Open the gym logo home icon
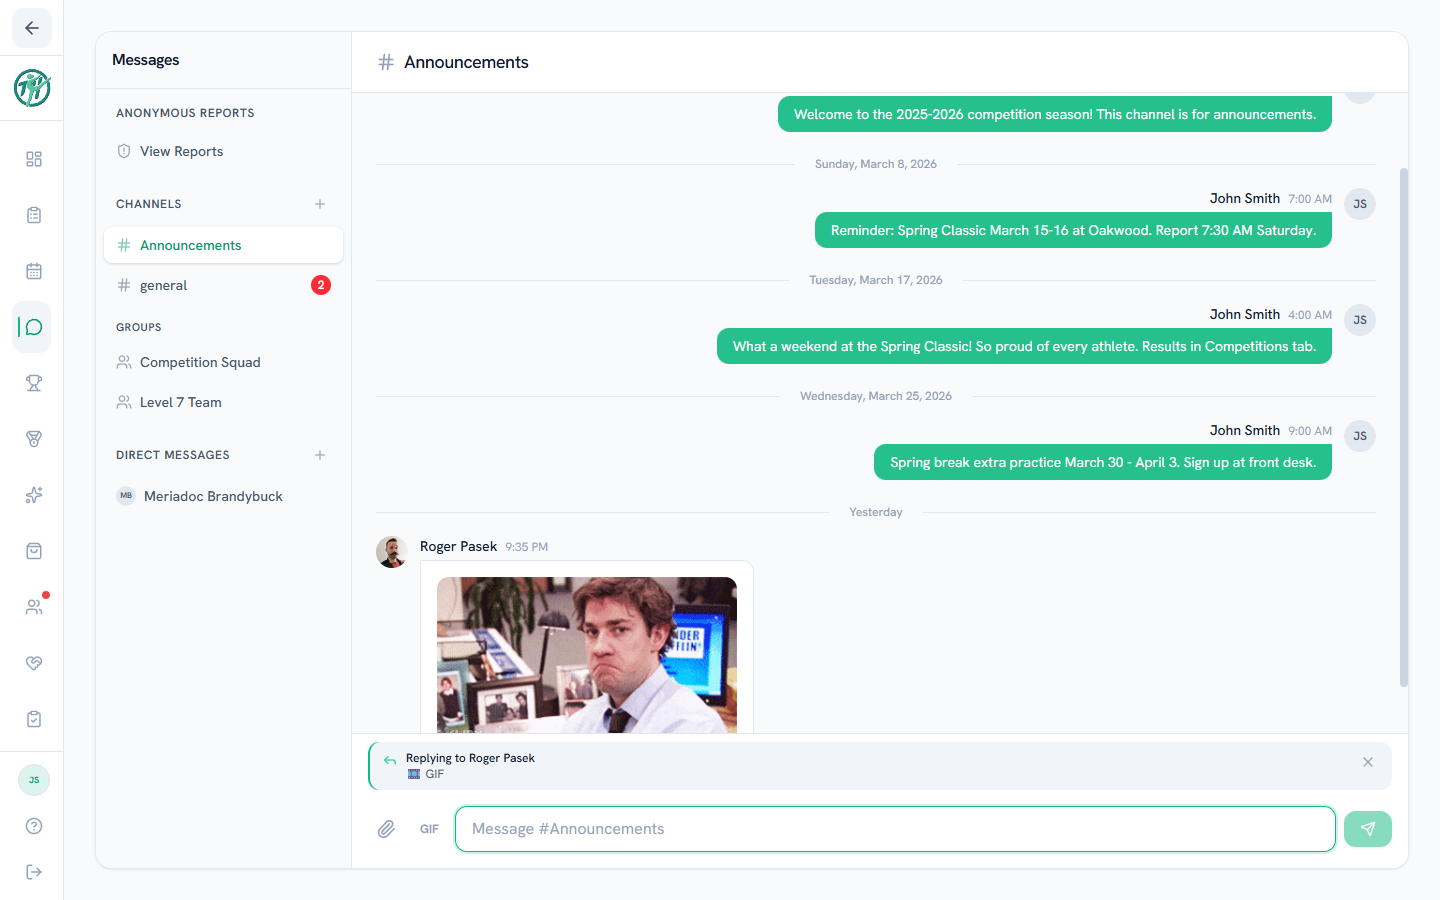The height and width of the screenshot is (900, 1440). click(x=32, y=88)
